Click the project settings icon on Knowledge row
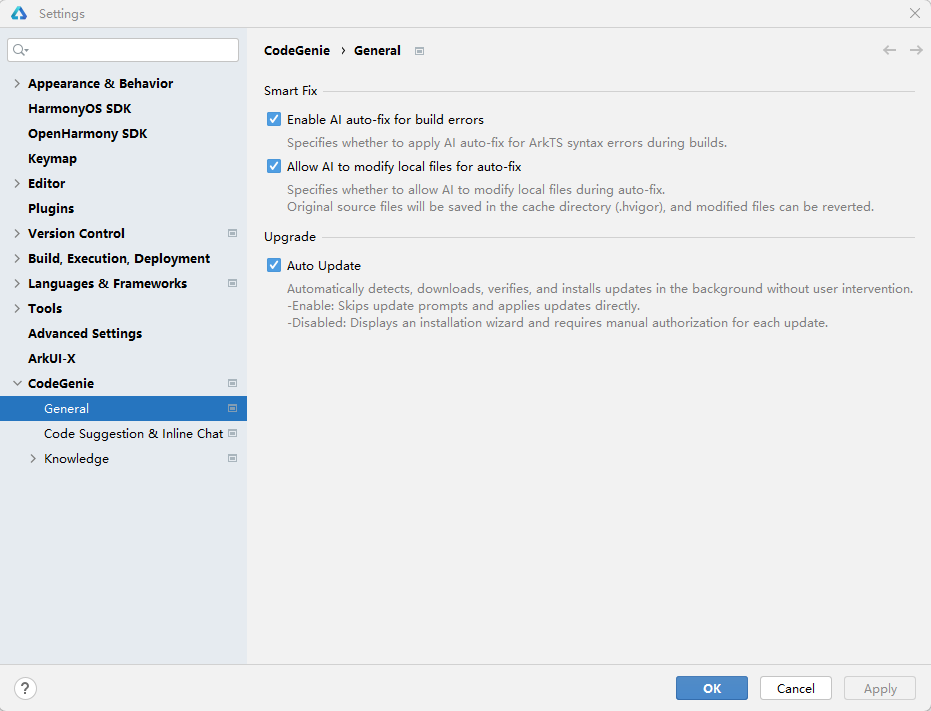931x711 pixels. pos(232,458)
